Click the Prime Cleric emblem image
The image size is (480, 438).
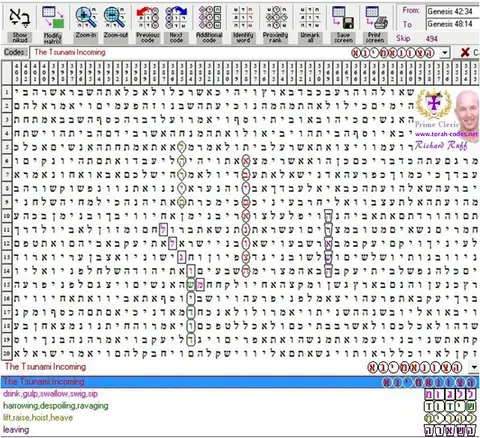(x=434, y=105)
